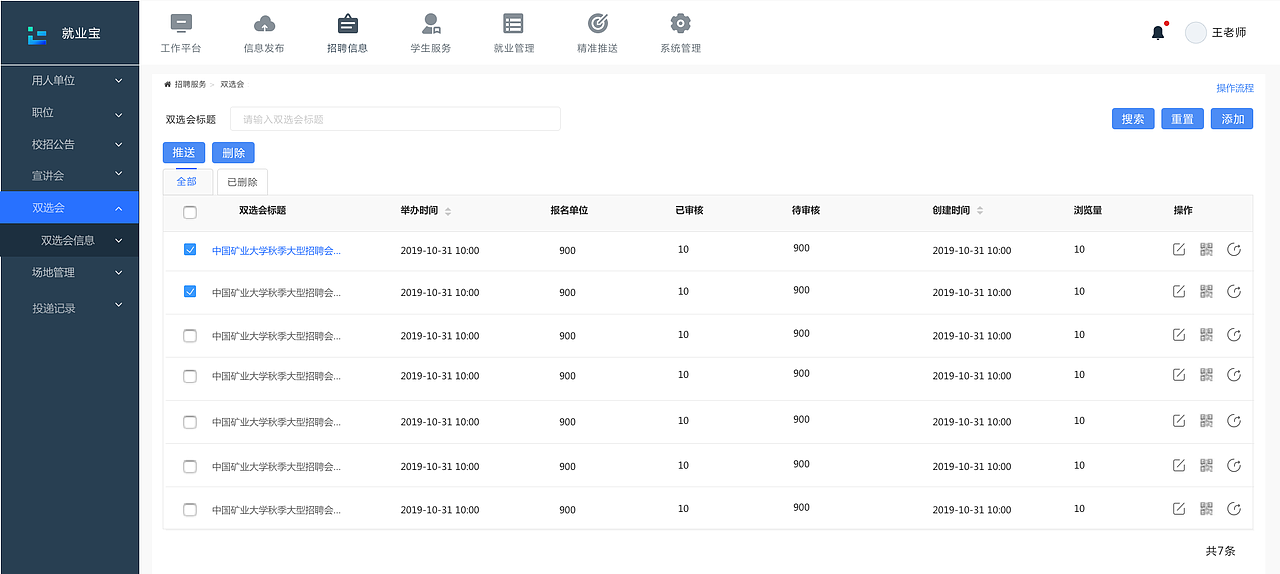1280x574 pixels.
Task: Expand the 校招公告 sidebar section
Action: pyautogui.click(x=70, y=144)
